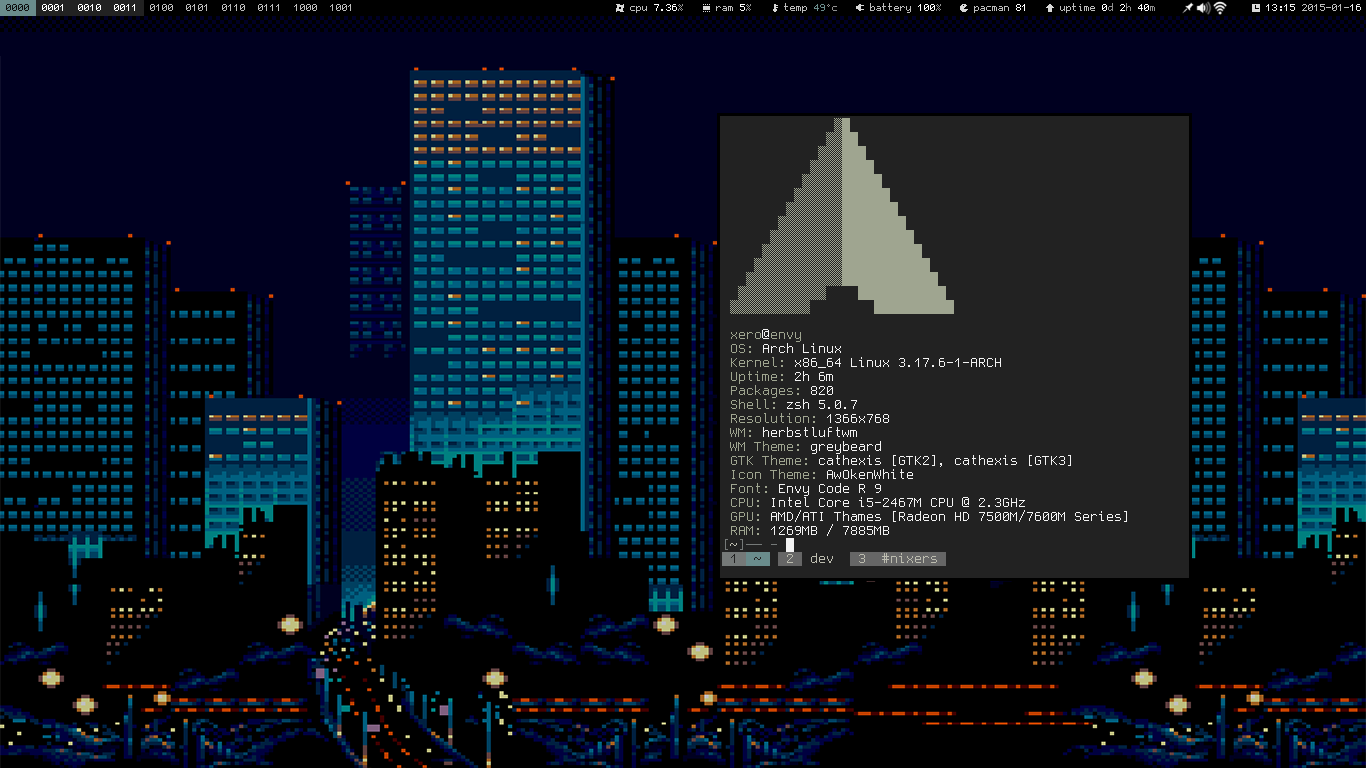1366x768 pixels.
Task: Switch to workspace tag 0001
Action: [53, 8]
